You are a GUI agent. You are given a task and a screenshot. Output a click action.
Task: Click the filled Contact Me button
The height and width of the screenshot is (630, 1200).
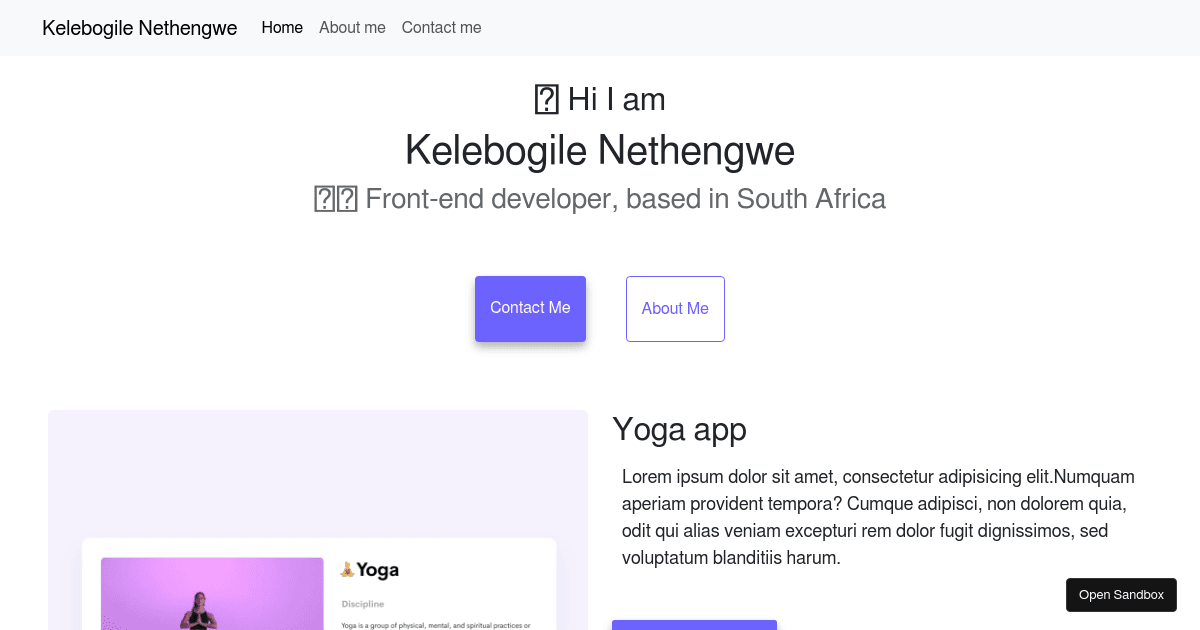click(530, 309)
